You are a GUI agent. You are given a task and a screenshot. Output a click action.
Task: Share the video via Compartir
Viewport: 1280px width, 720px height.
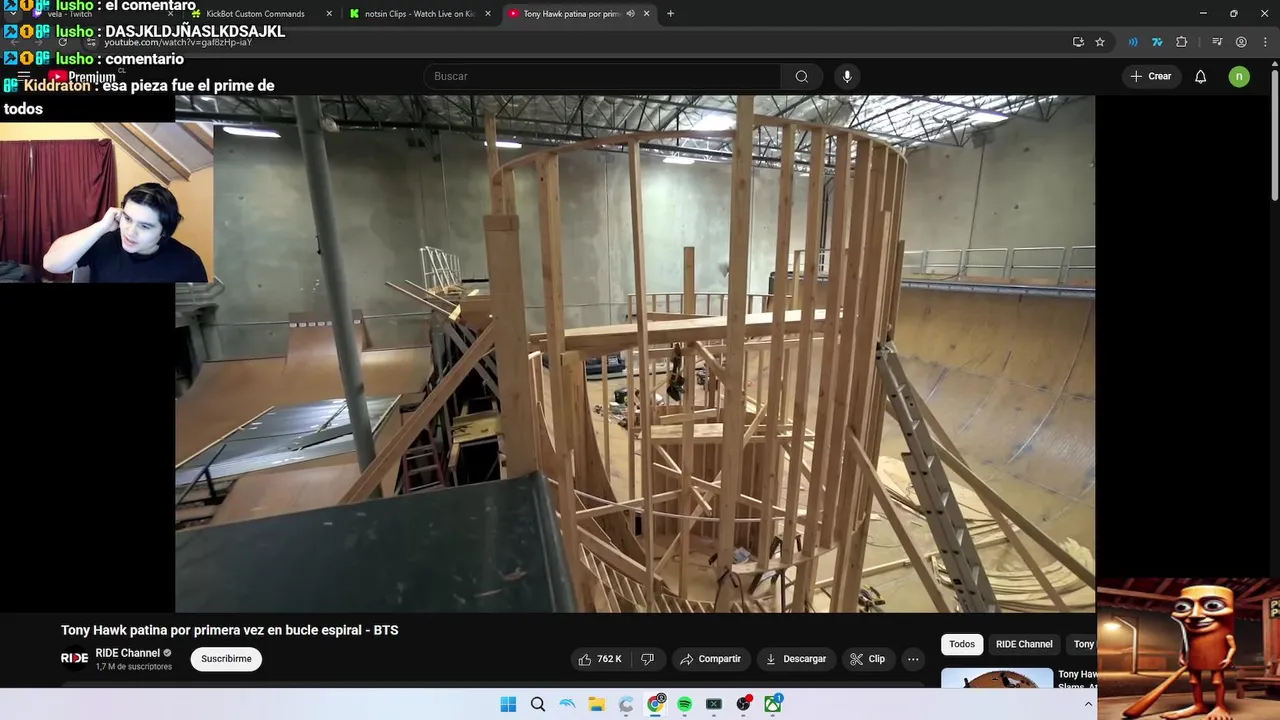click(x=710, y=659)
